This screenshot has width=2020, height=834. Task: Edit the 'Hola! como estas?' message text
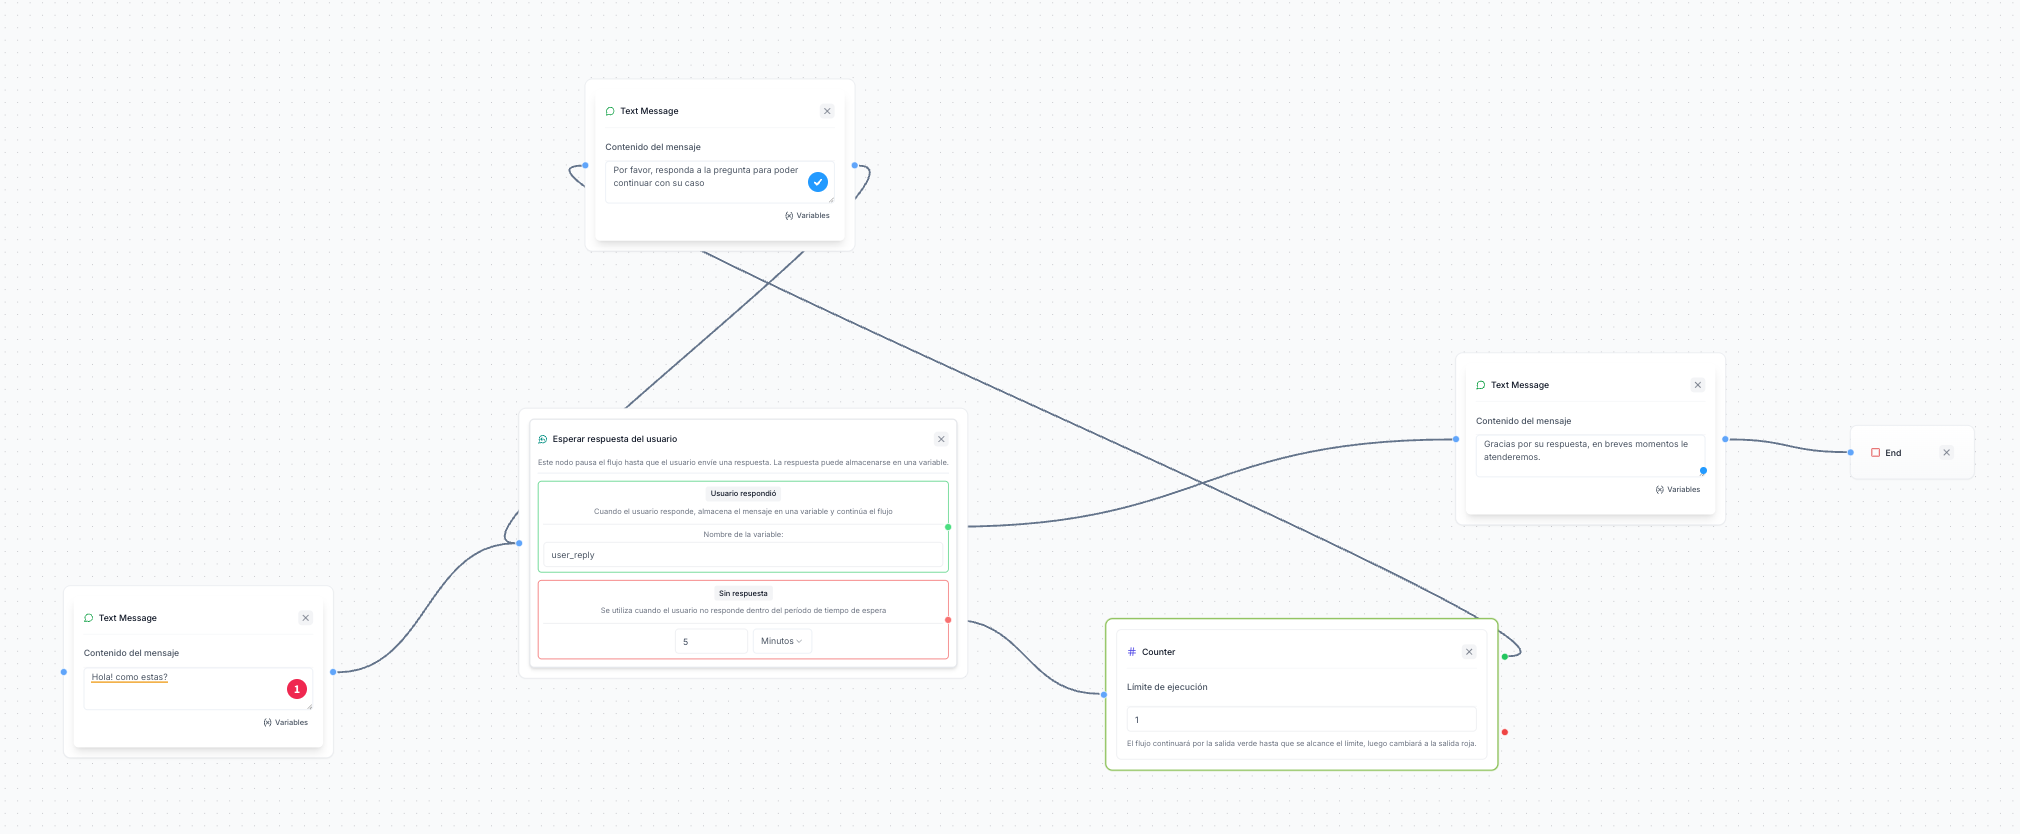(x=198, y=689)
